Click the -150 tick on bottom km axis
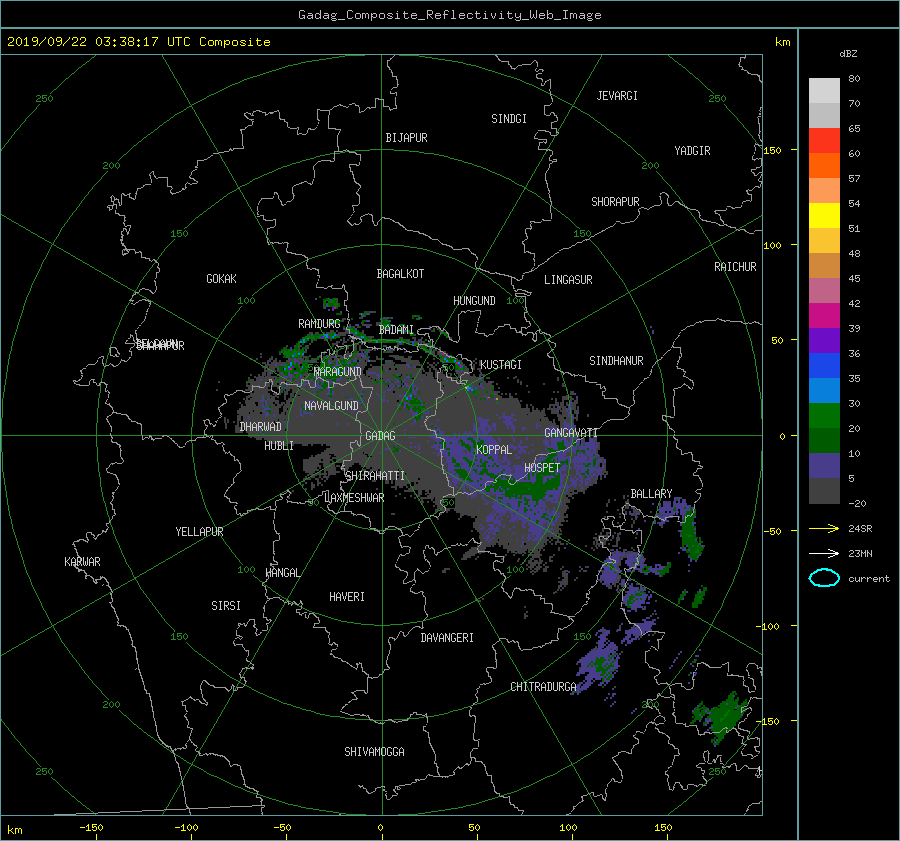Screen dimensions: 900x841 91,827
